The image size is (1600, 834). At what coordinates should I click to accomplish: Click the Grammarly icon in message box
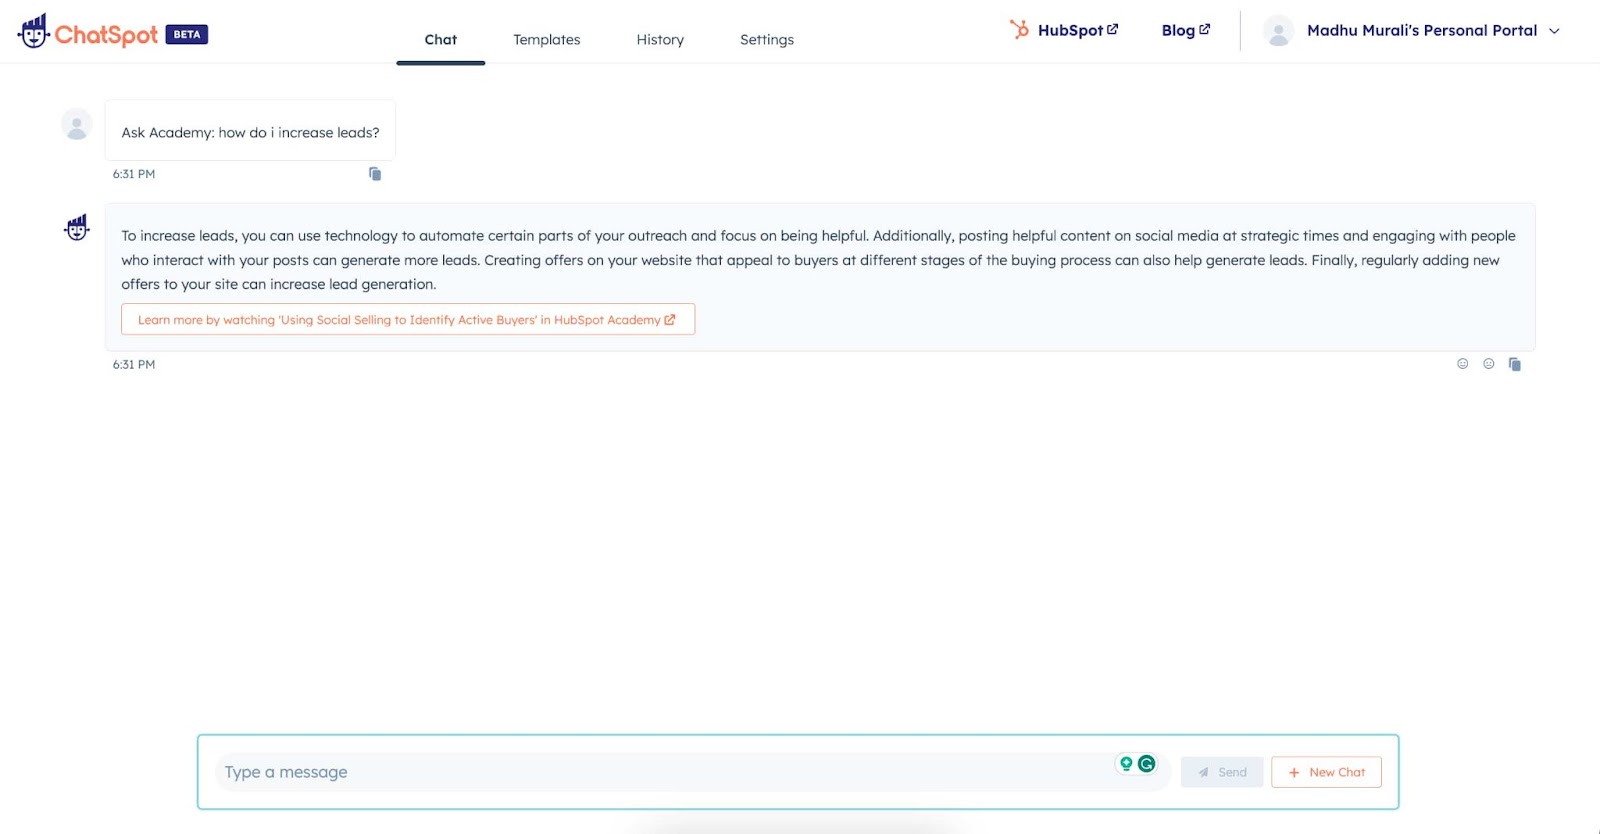click(1147, 764)
